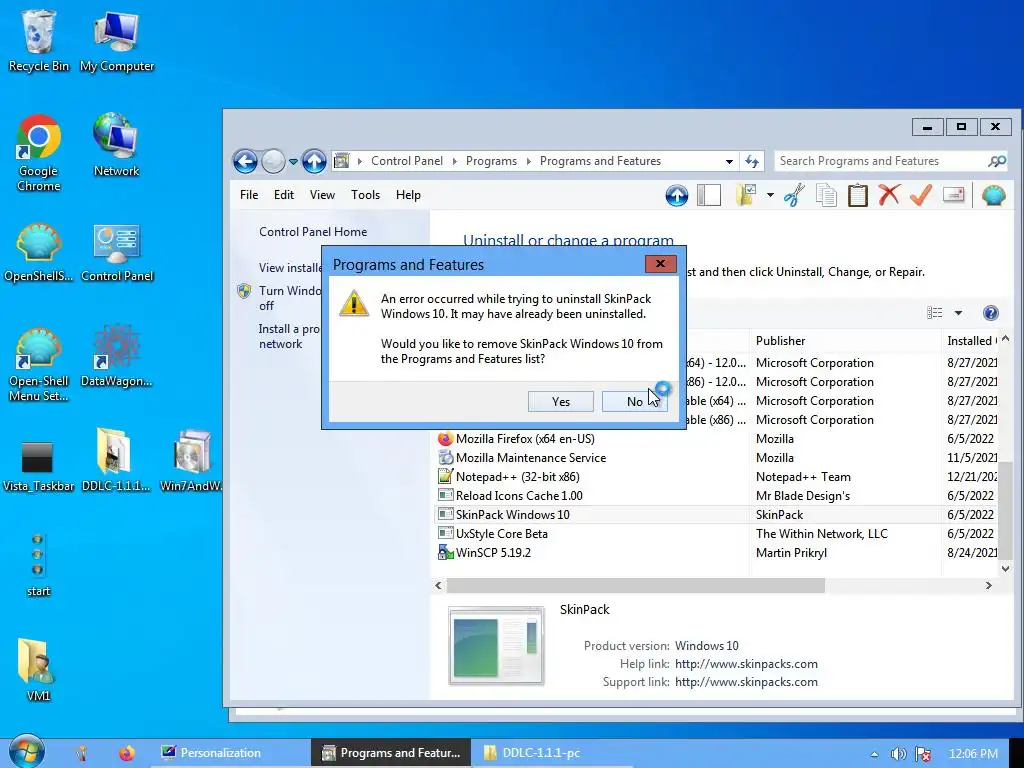Screen dimensions: 1024x768
Task: Open the Help menu
Action: pos(408,195)
